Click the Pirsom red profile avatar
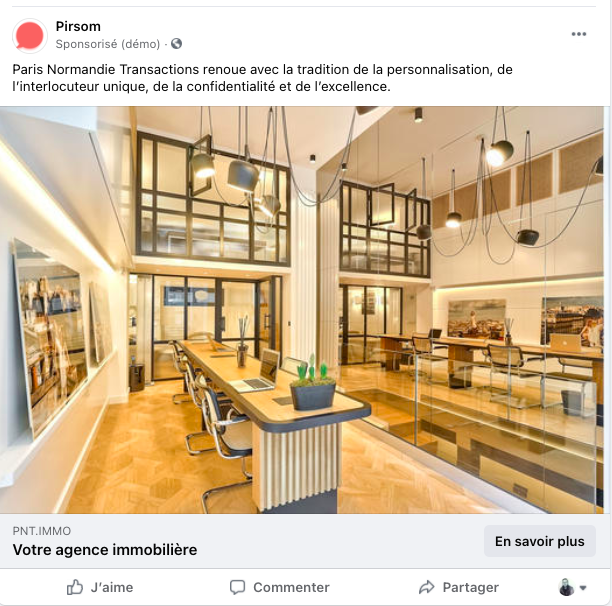This screenshot has height=606, width=612. point(30,36)
